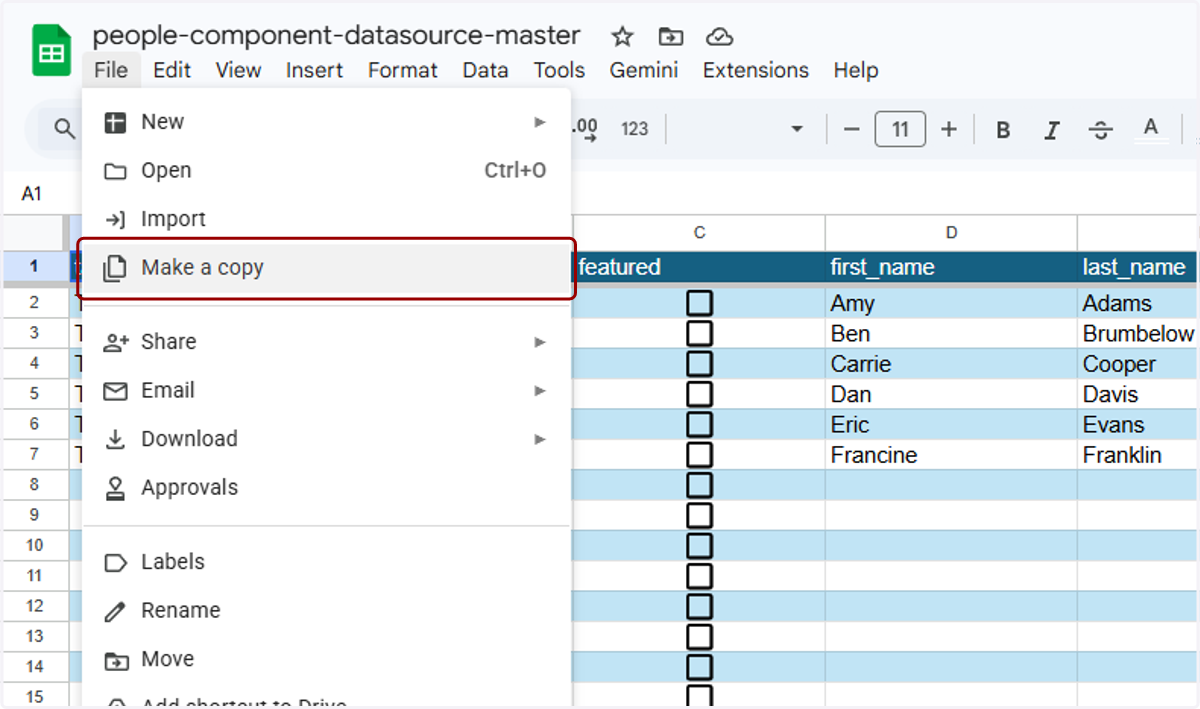Increase decimal places toolbar button

584,129
